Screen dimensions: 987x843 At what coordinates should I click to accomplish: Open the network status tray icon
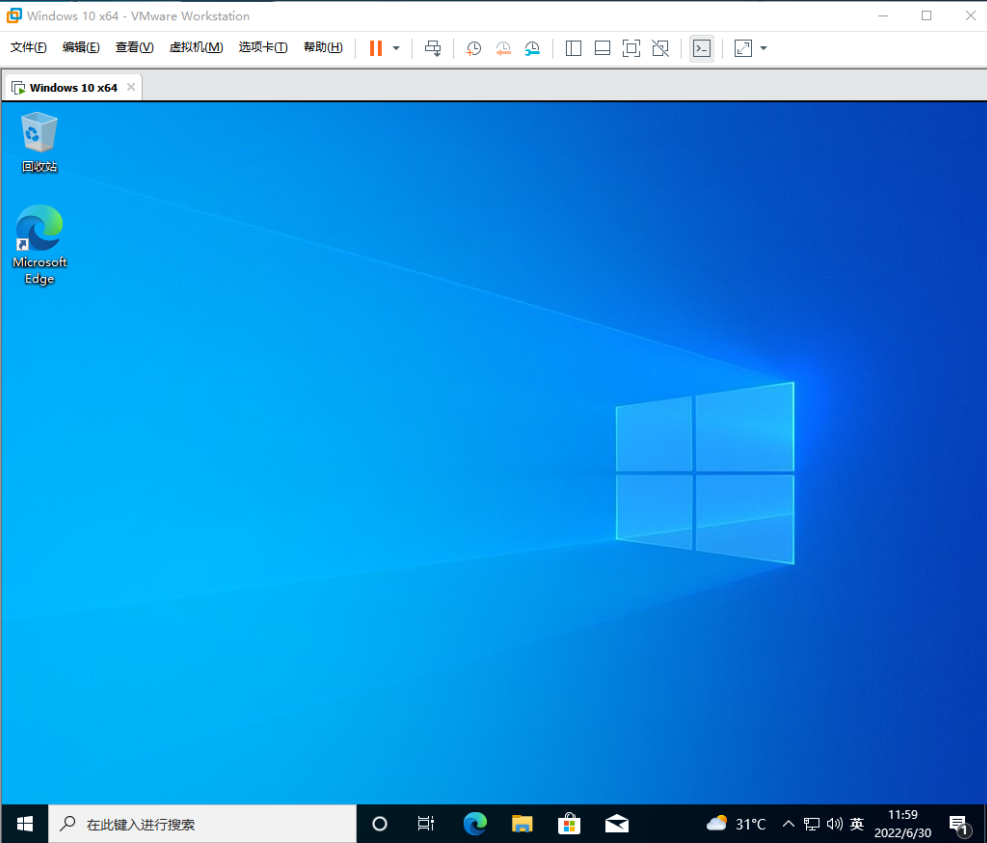click(812, 823)
